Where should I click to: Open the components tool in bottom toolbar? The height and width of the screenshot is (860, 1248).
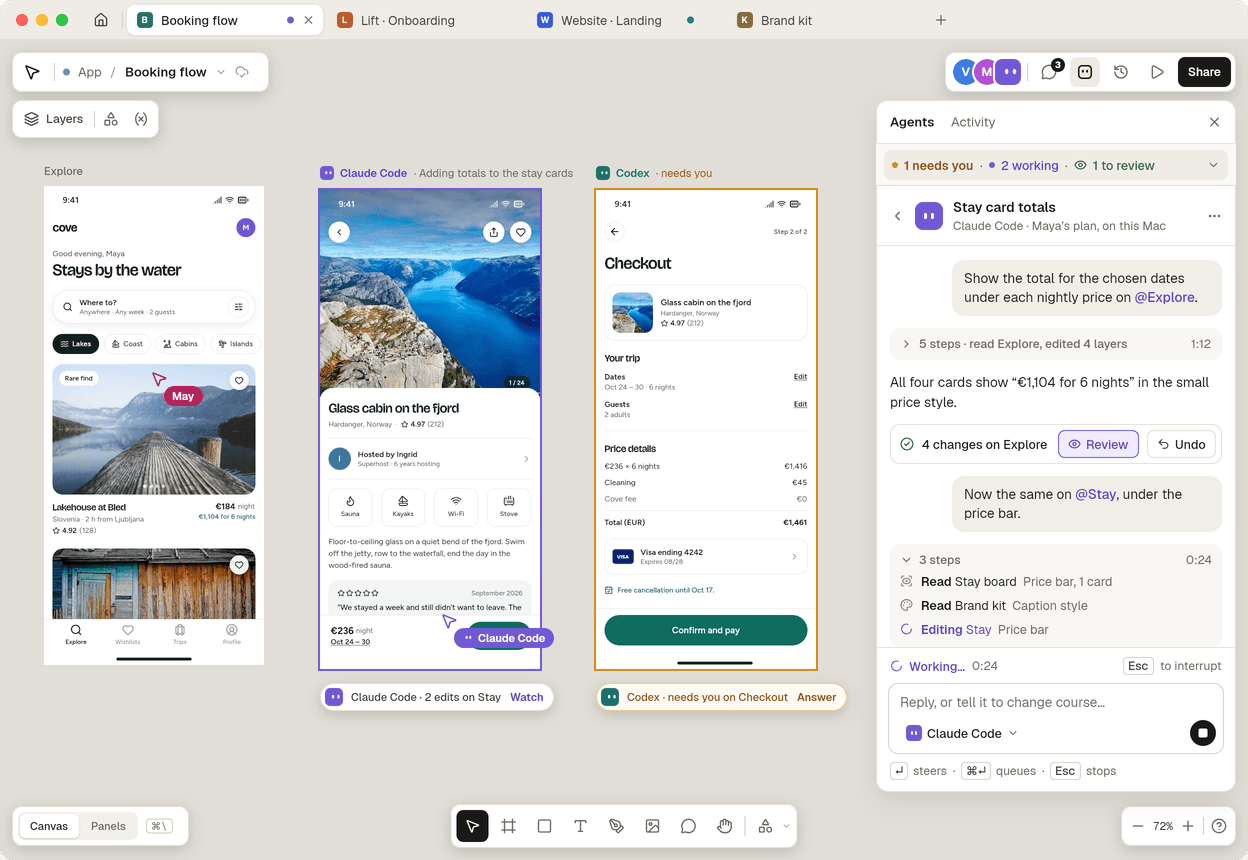click(765, 826)
